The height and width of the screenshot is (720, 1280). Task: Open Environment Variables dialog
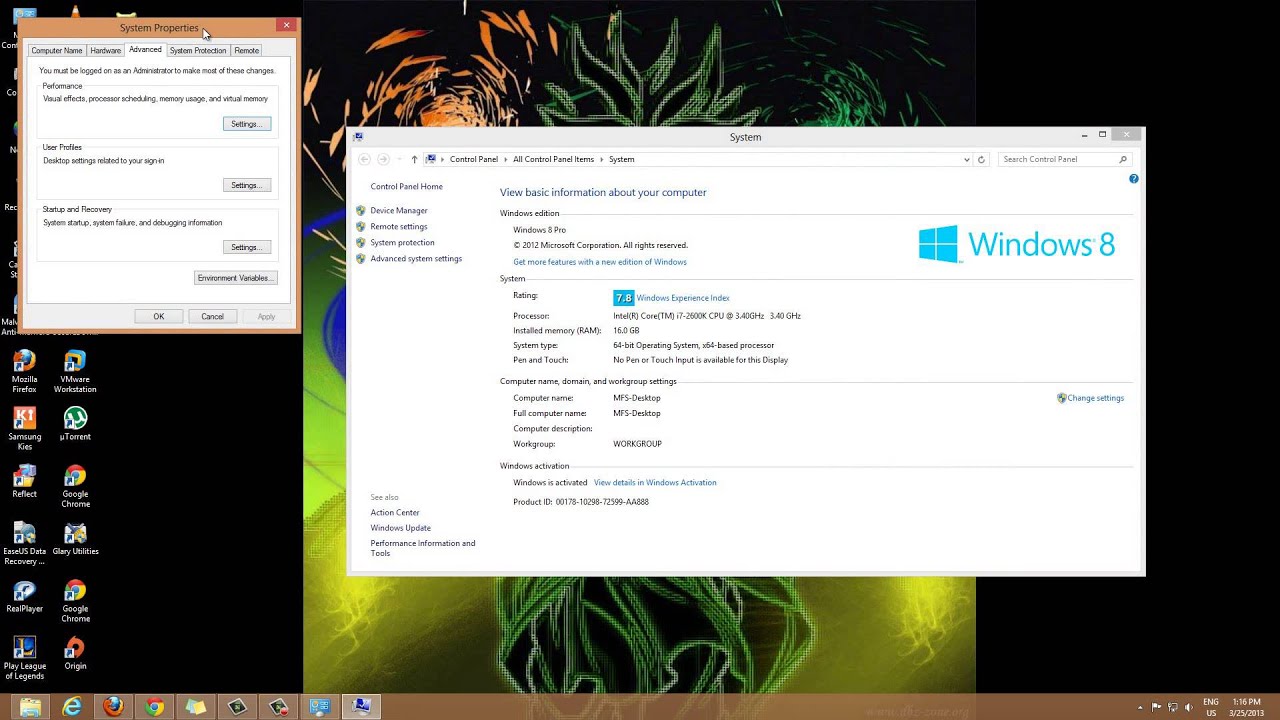[x=235, y=278]
